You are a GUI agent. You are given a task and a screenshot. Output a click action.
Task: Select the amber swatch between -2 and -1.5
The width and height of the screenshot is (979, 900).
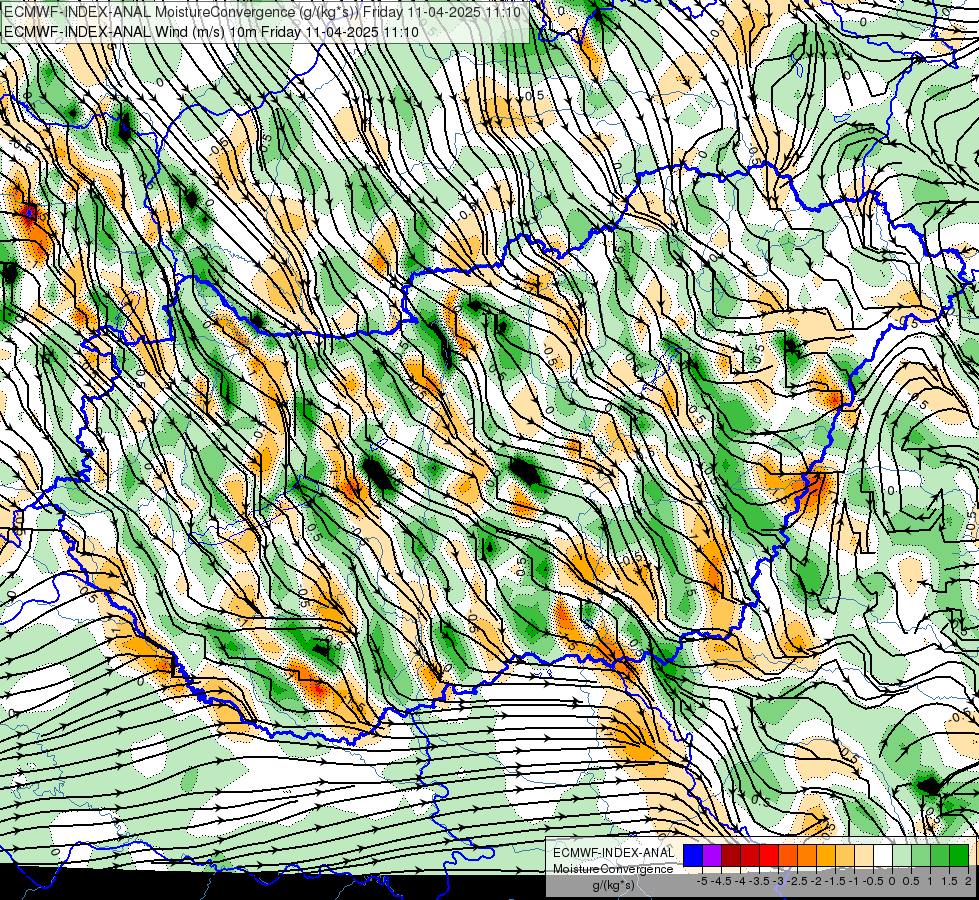pyautogui.click(x=826, y=856)
